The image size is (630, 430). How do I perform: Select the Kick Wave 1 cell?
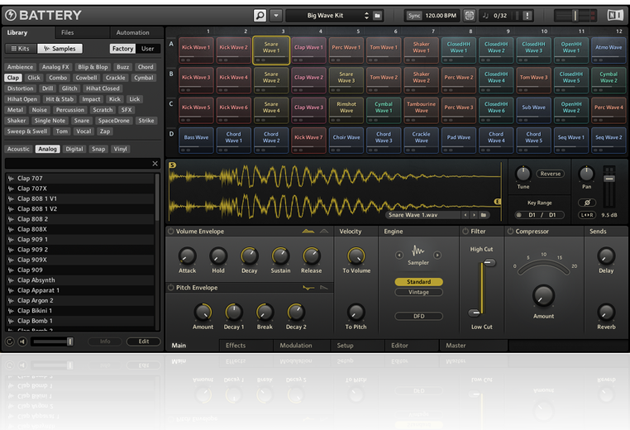coord(196,50)
